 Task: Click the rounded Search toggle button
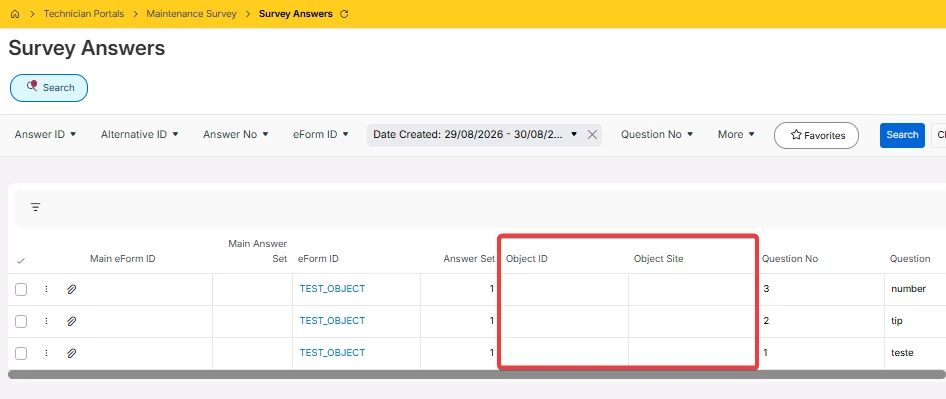[49, 88]
